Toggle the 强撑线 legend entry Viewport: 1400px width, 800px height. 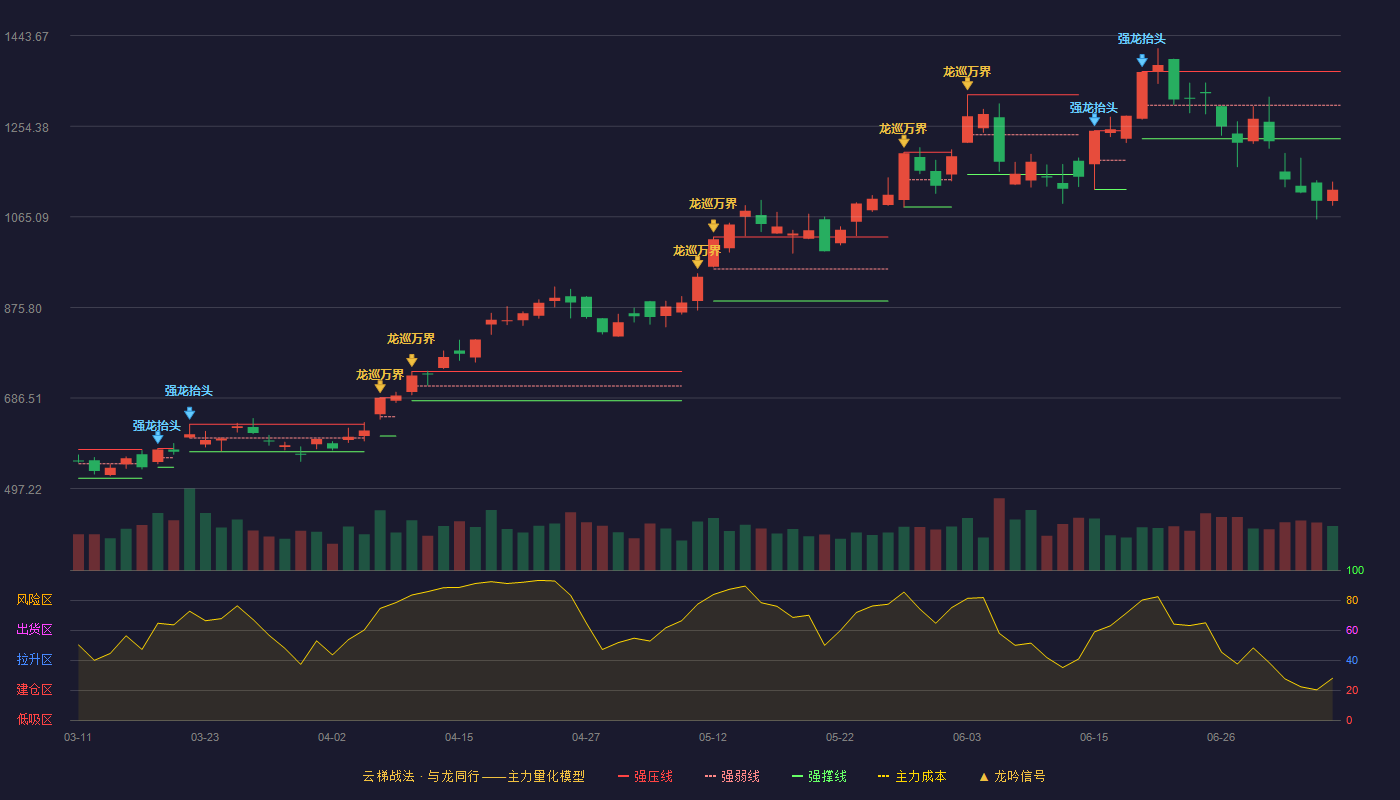coord(819,776)
